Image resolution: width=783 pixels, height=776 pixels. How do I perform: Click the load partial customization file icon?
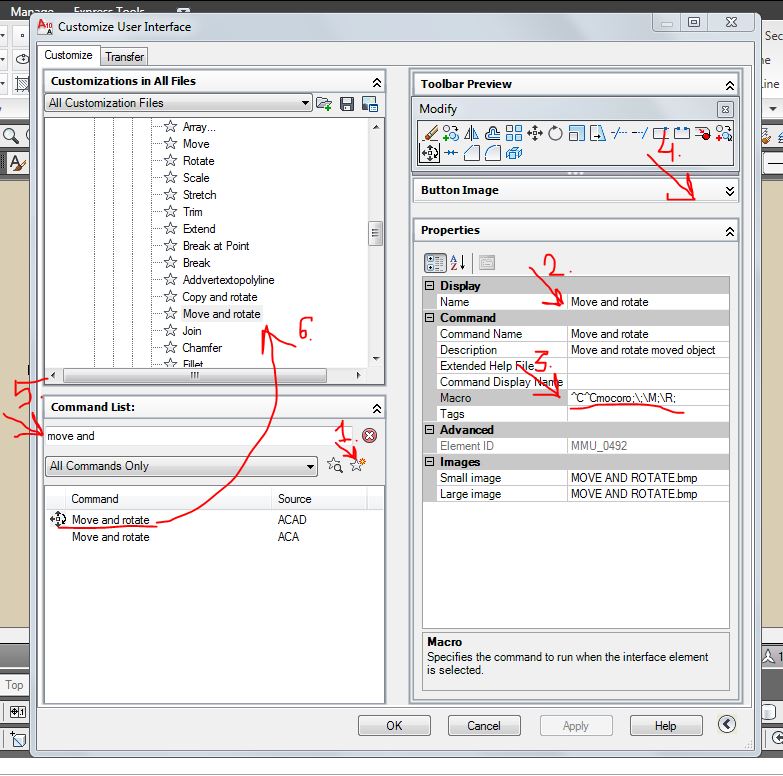coord(324,103)
